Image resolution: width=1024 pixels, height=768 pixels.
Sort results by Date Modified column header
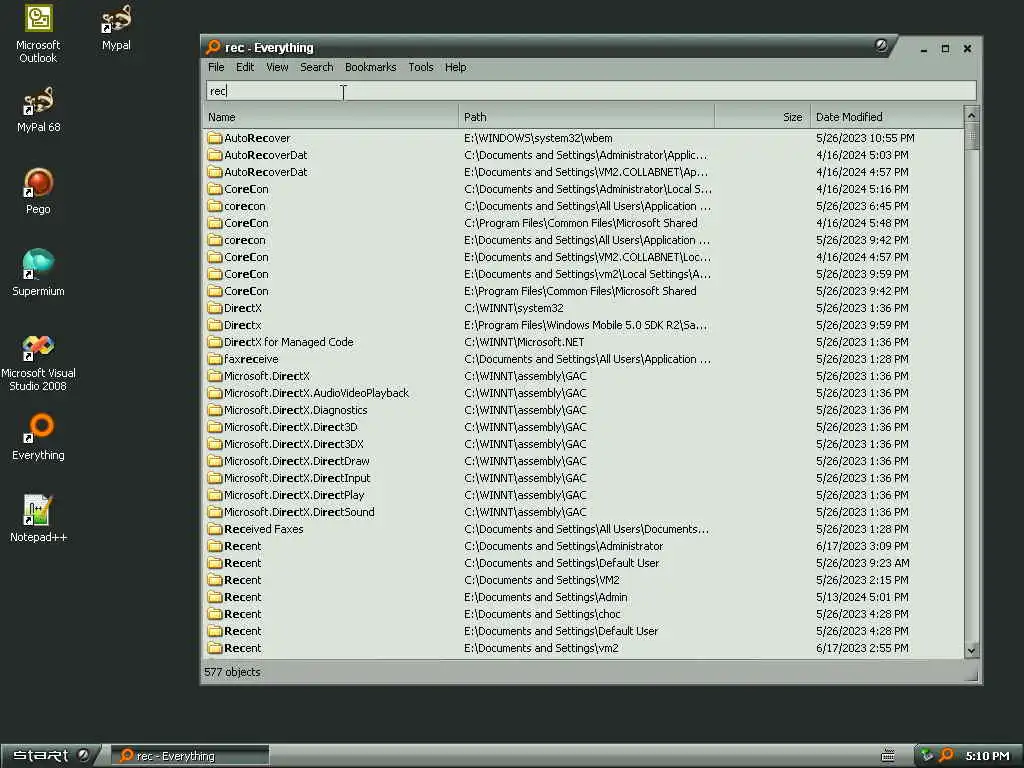886,117
